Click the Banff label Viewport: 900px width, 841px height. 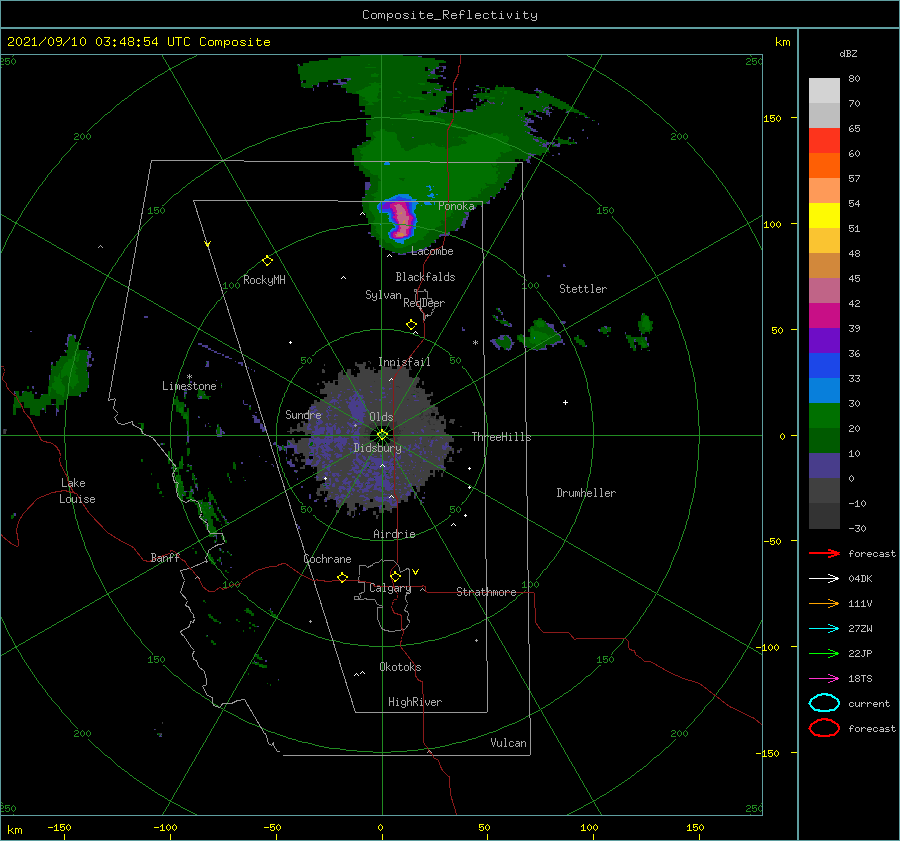coord(165,557)
